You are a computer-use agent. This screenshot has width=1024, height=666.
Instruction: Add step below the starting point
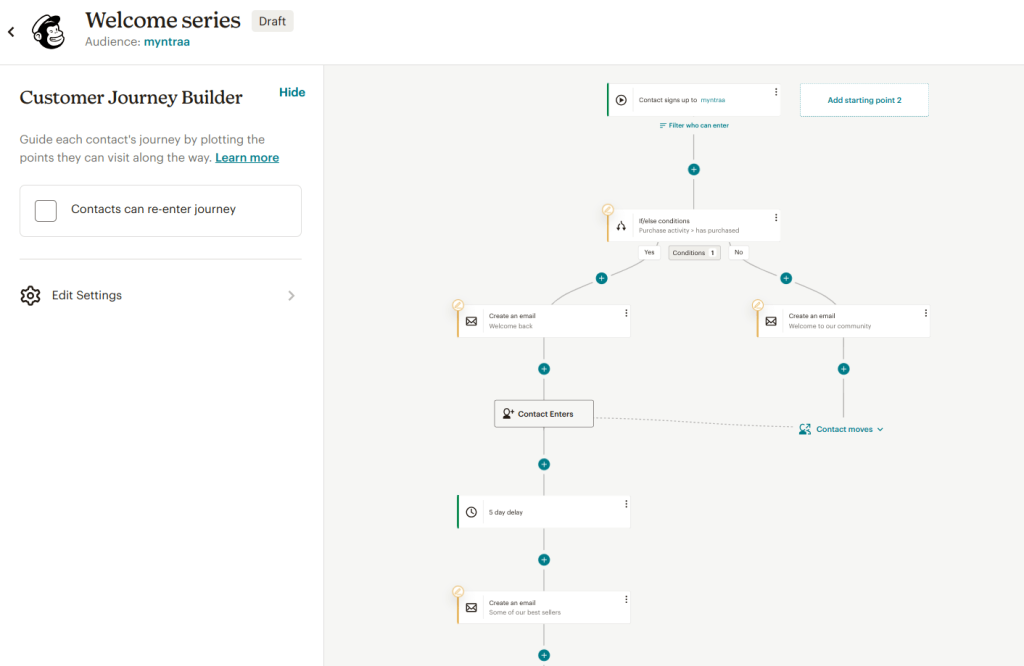(x=694, y=169)
